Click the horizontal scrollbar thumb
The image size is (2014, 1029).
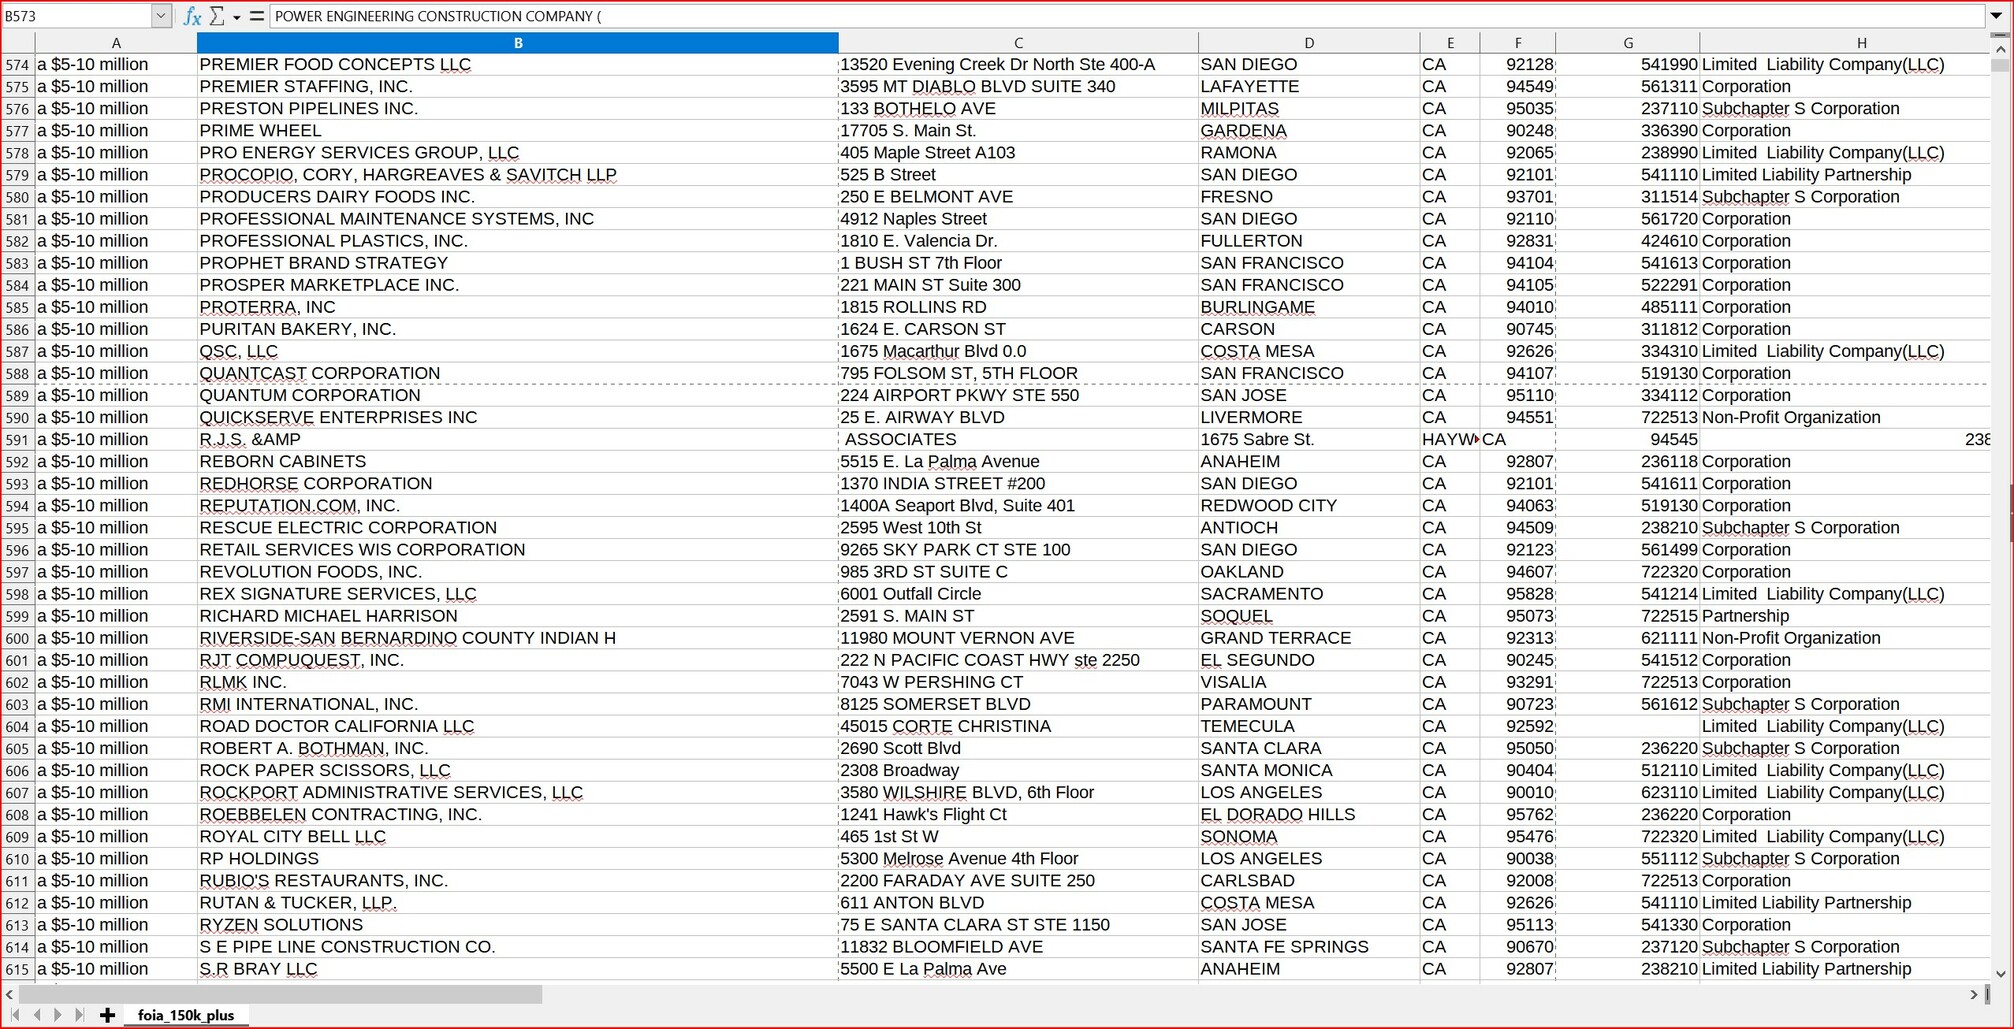click(280, 994)
